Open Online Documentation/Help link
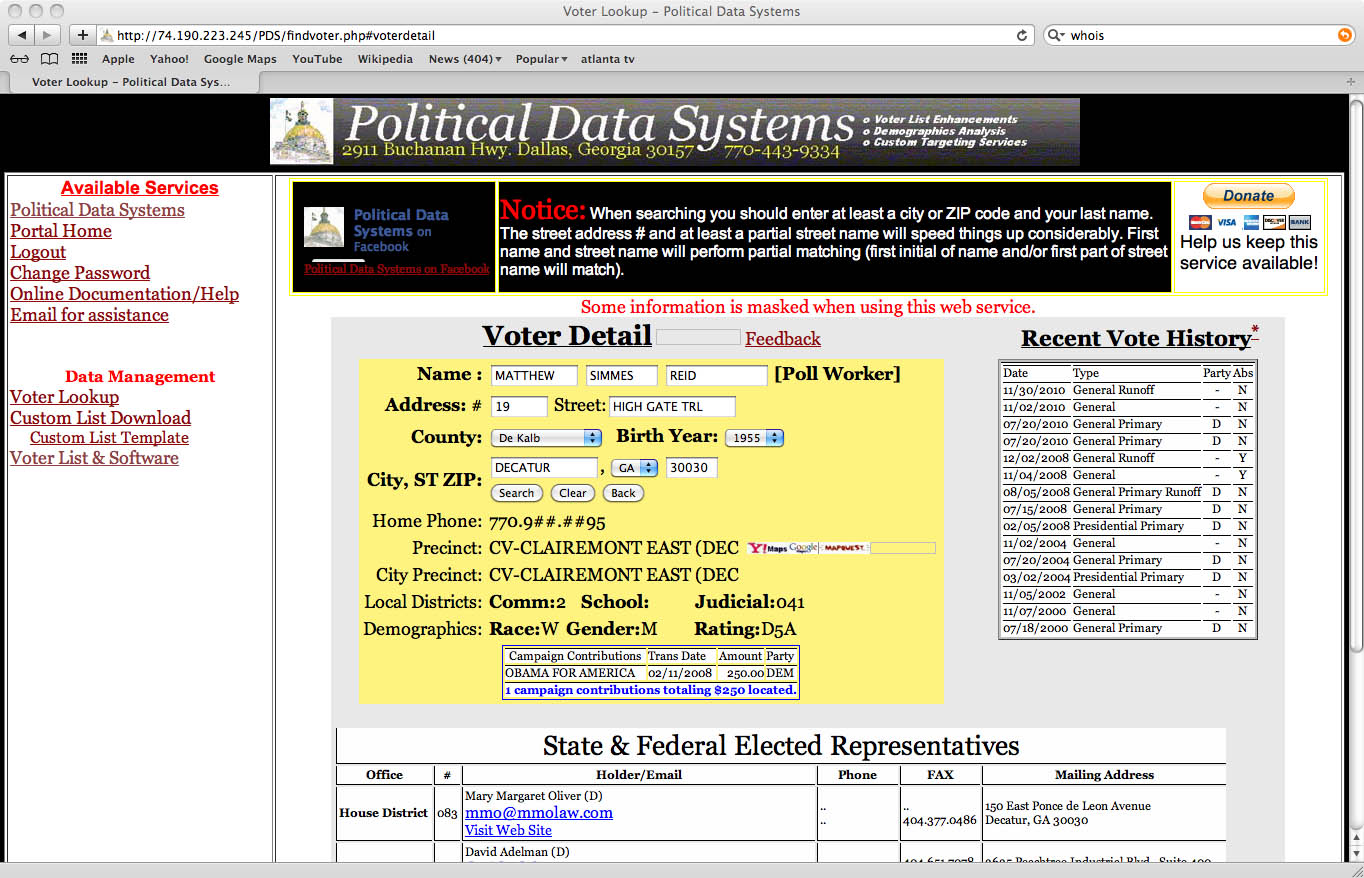 pos(125,294)
